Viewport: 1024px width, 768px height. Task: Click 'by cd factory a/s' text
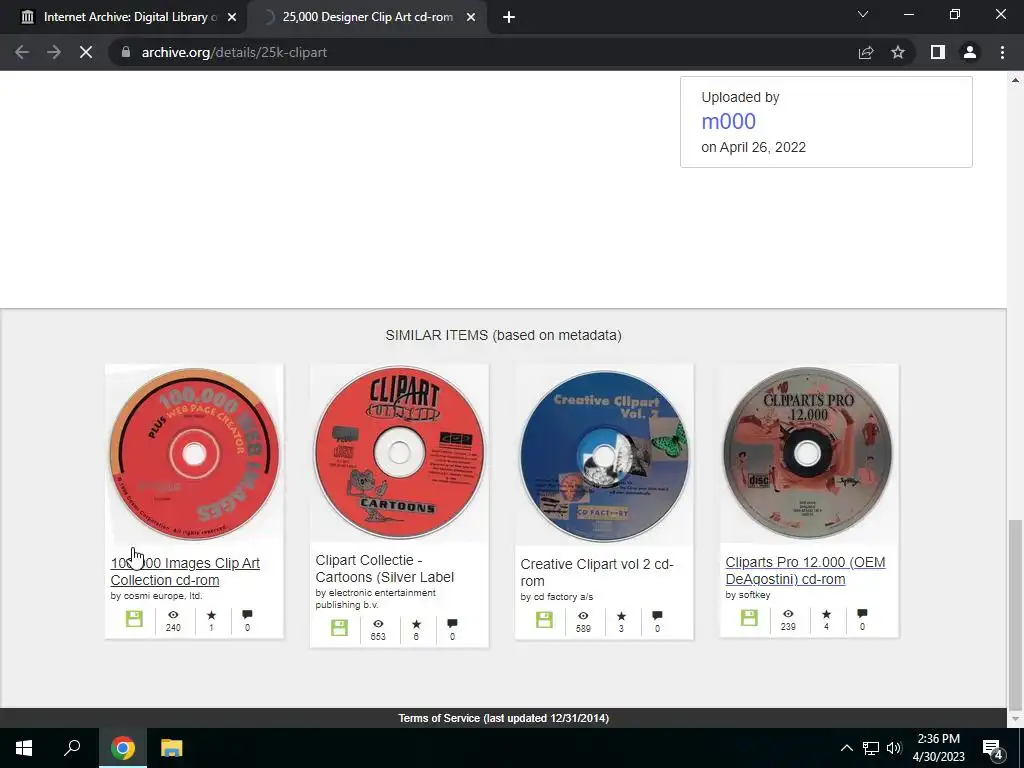(x=556, y=597)
